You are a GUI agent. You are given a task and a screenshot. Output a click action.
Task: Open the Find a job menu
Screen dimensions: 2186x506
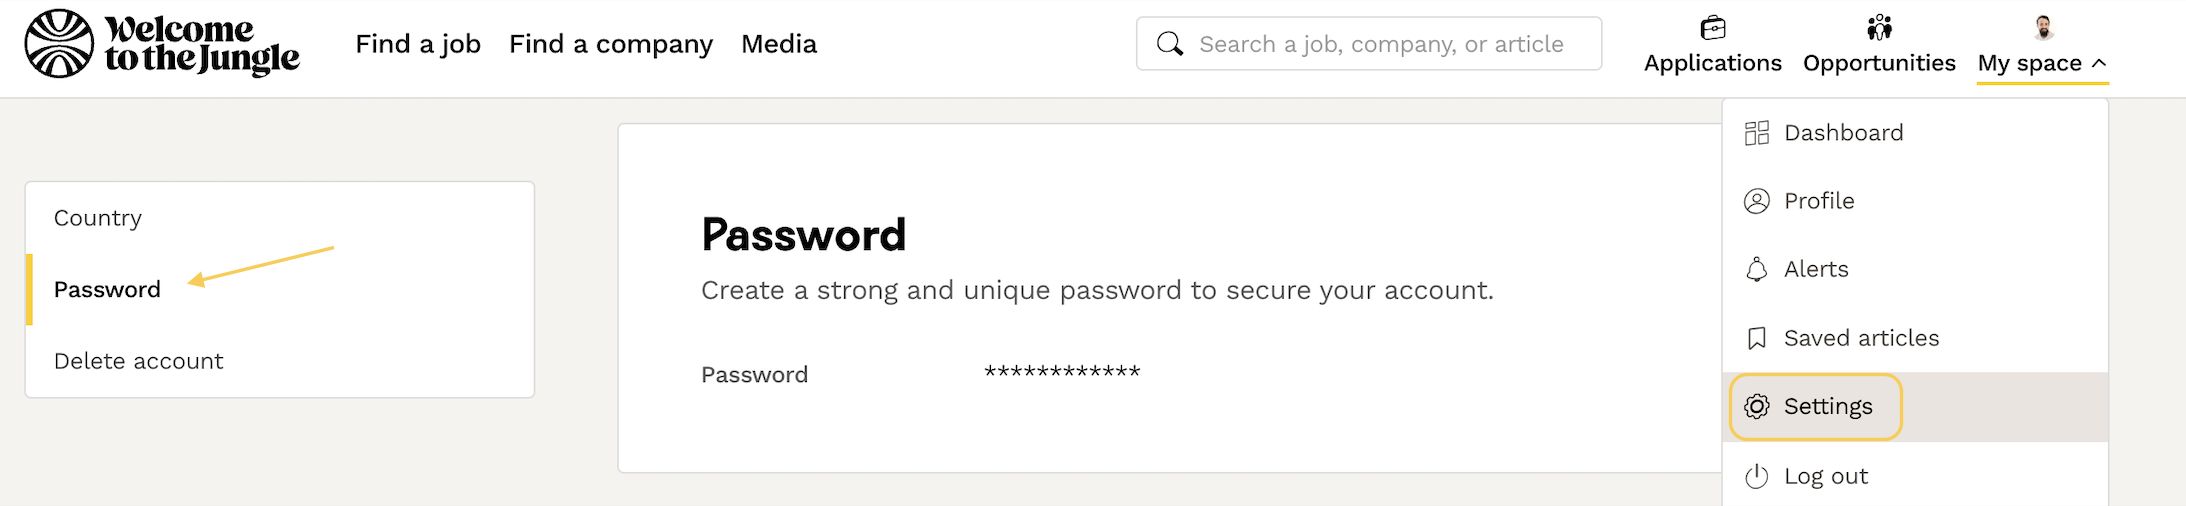click(x=418, y=44)
